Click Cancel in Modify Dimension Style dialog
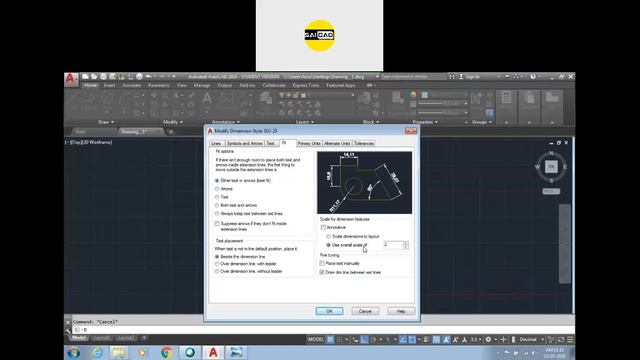640x360 pixels. [x=365, y=311]
